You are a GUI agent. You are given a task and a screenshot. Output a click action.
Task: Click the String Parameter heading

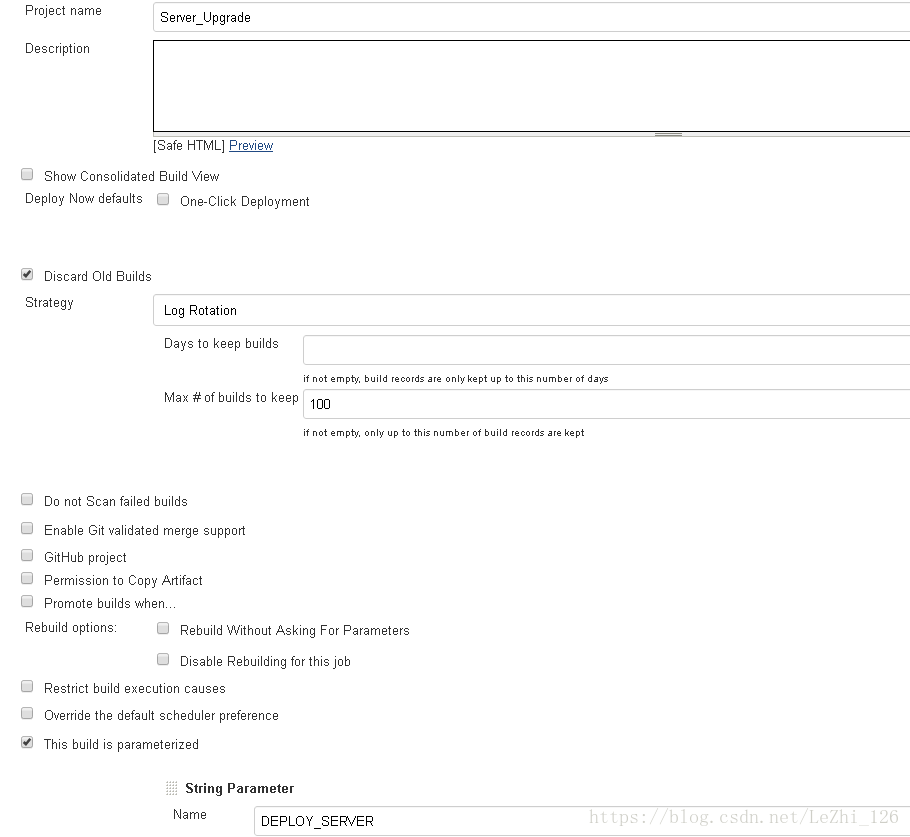point(240,788)
